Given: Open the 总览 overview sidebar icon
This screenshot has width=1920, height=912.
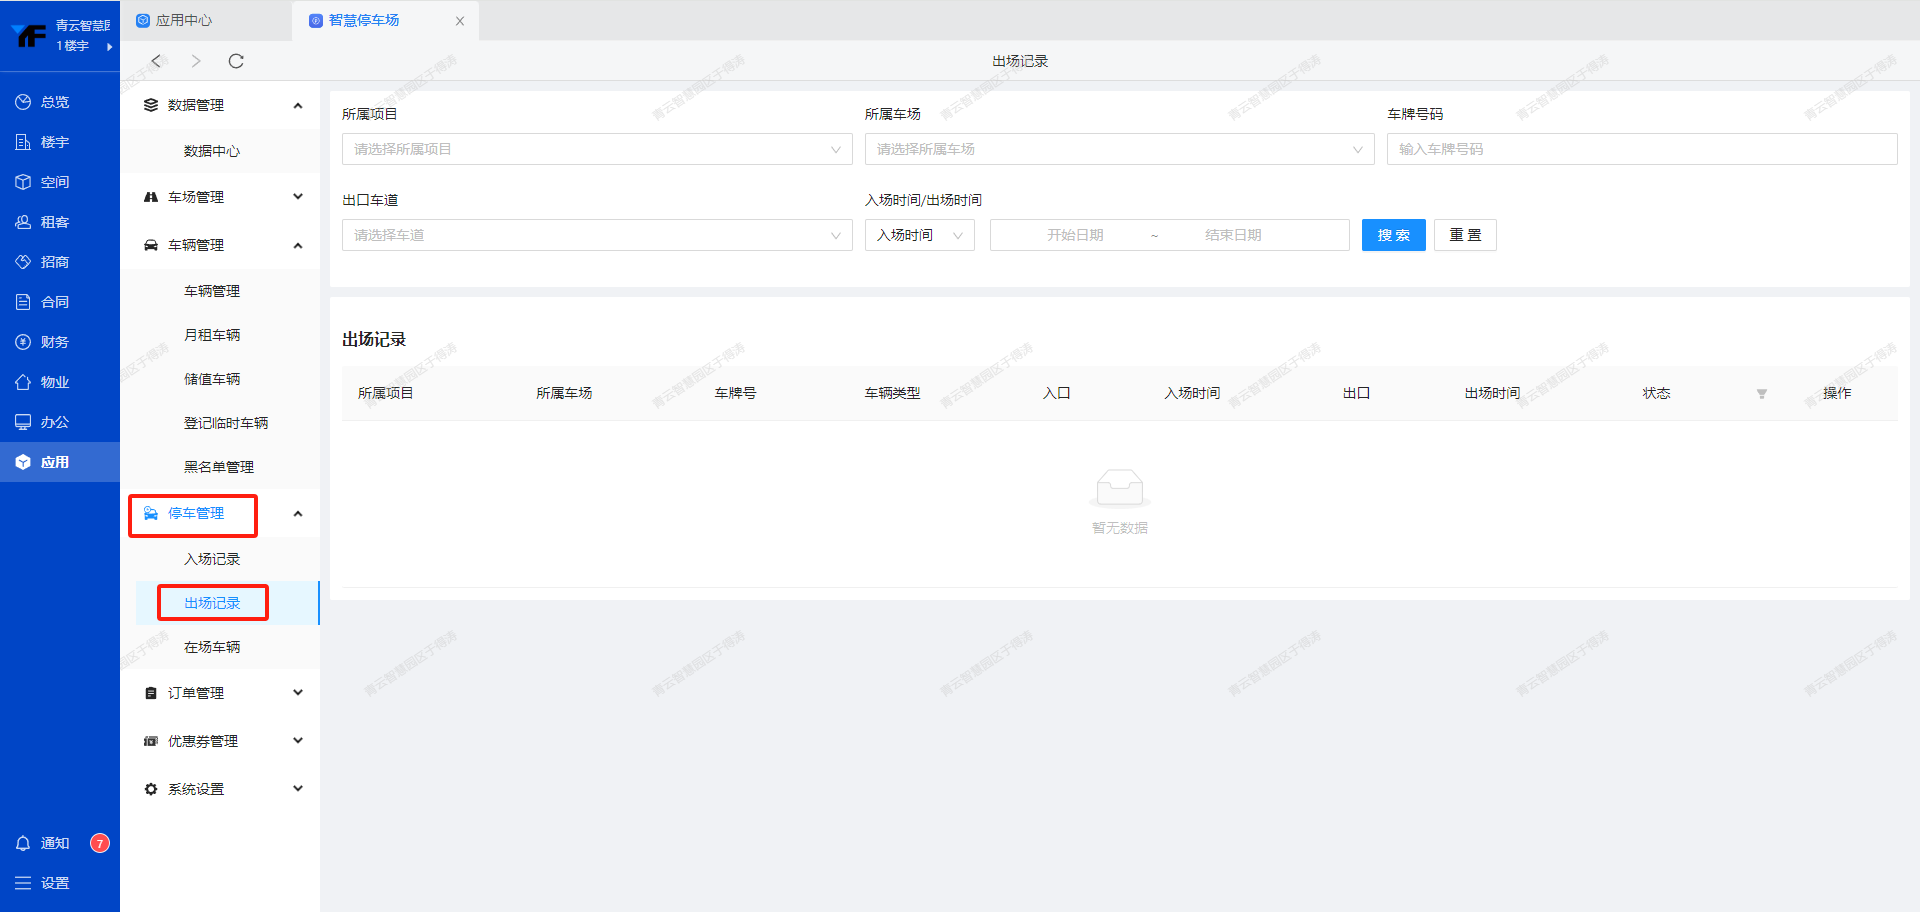Looking at the screenshot, I should 24,102.
